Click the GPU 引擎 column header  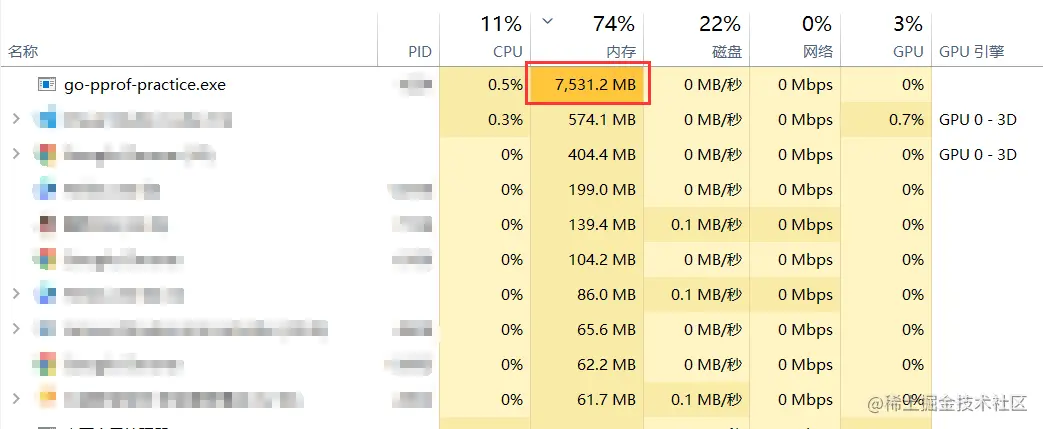click(970, 51)
